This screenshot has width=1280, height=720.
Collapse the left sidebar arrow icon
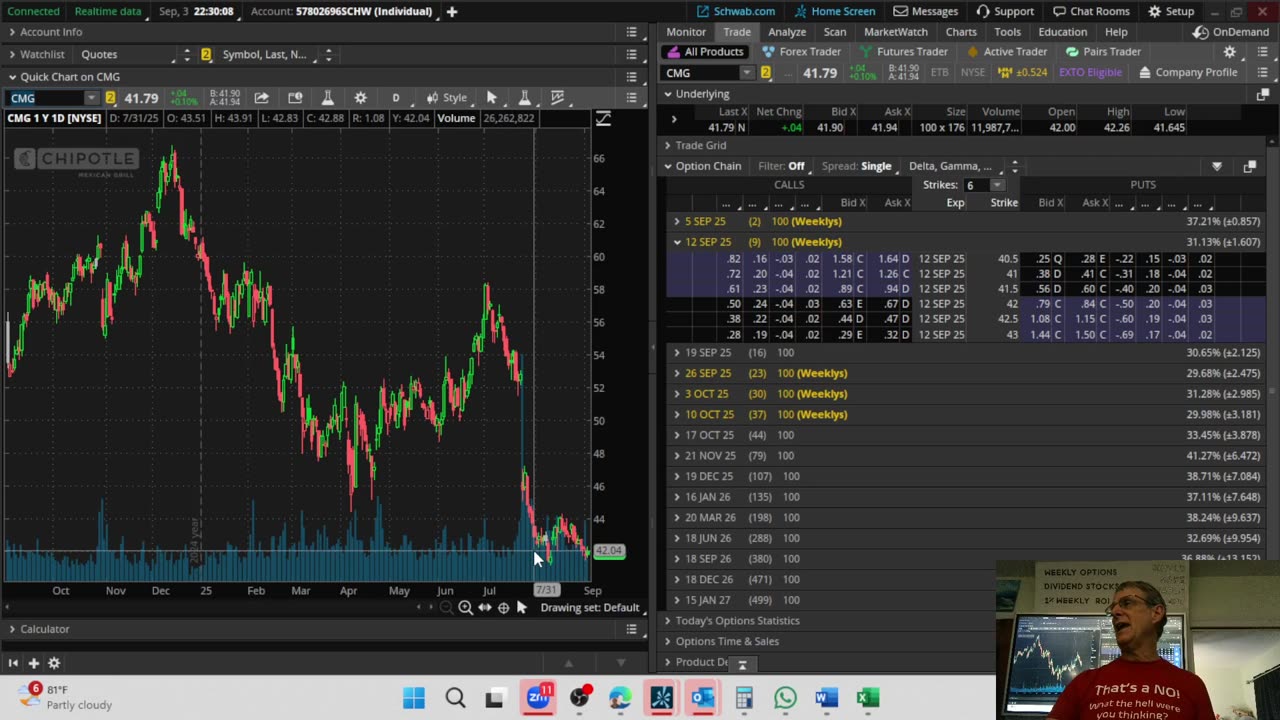coord(13,663)
